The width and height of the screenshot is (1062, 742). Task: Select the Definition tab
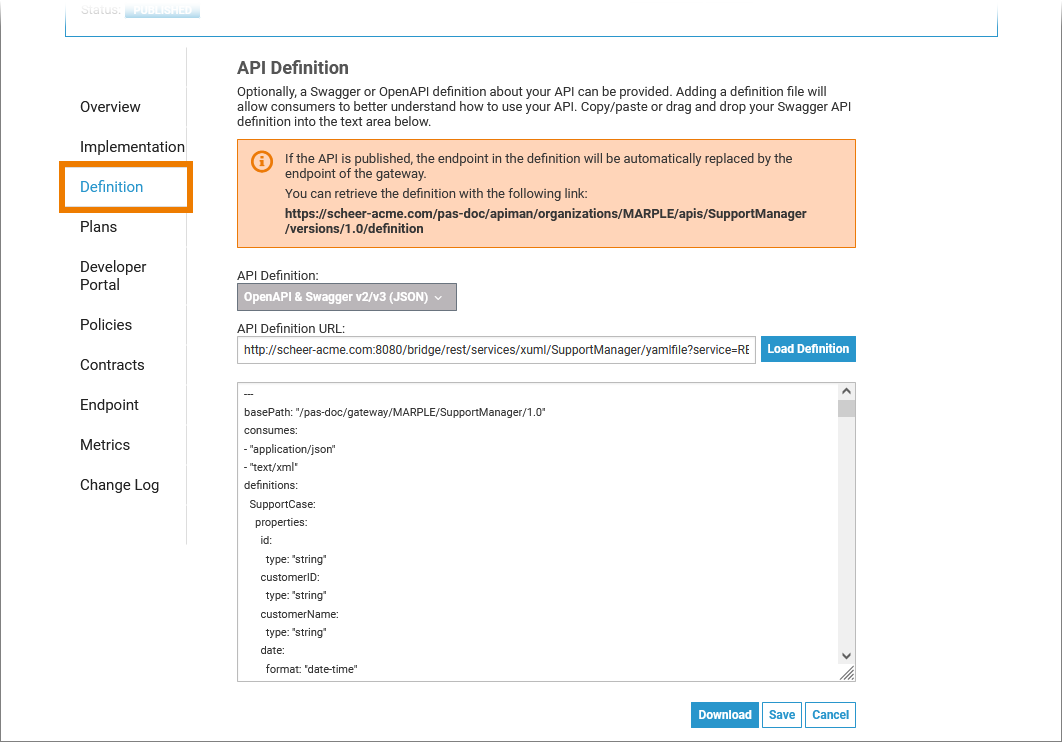(x=111, y=187)
